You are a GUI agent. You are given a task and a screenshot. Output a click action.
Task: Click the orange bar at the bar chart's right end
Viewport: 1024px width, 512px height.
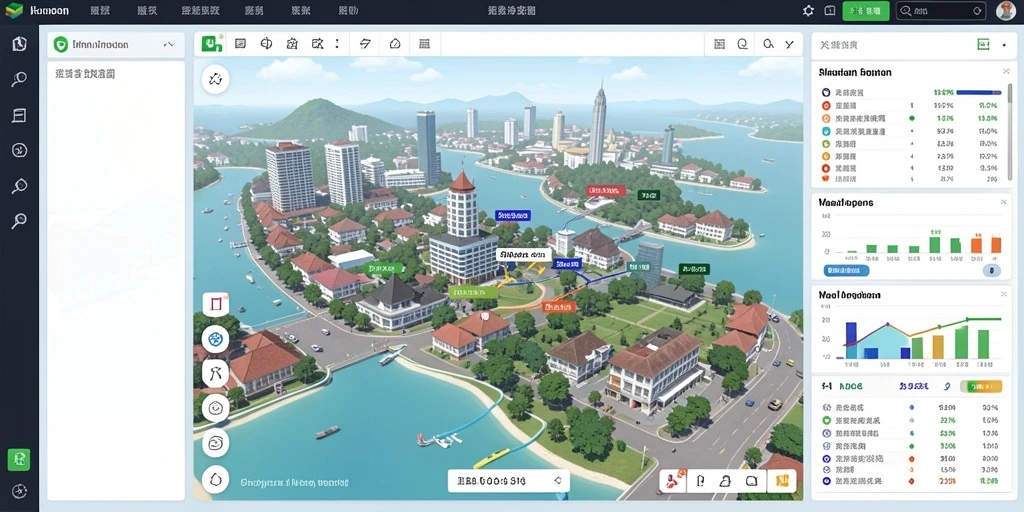996,245
